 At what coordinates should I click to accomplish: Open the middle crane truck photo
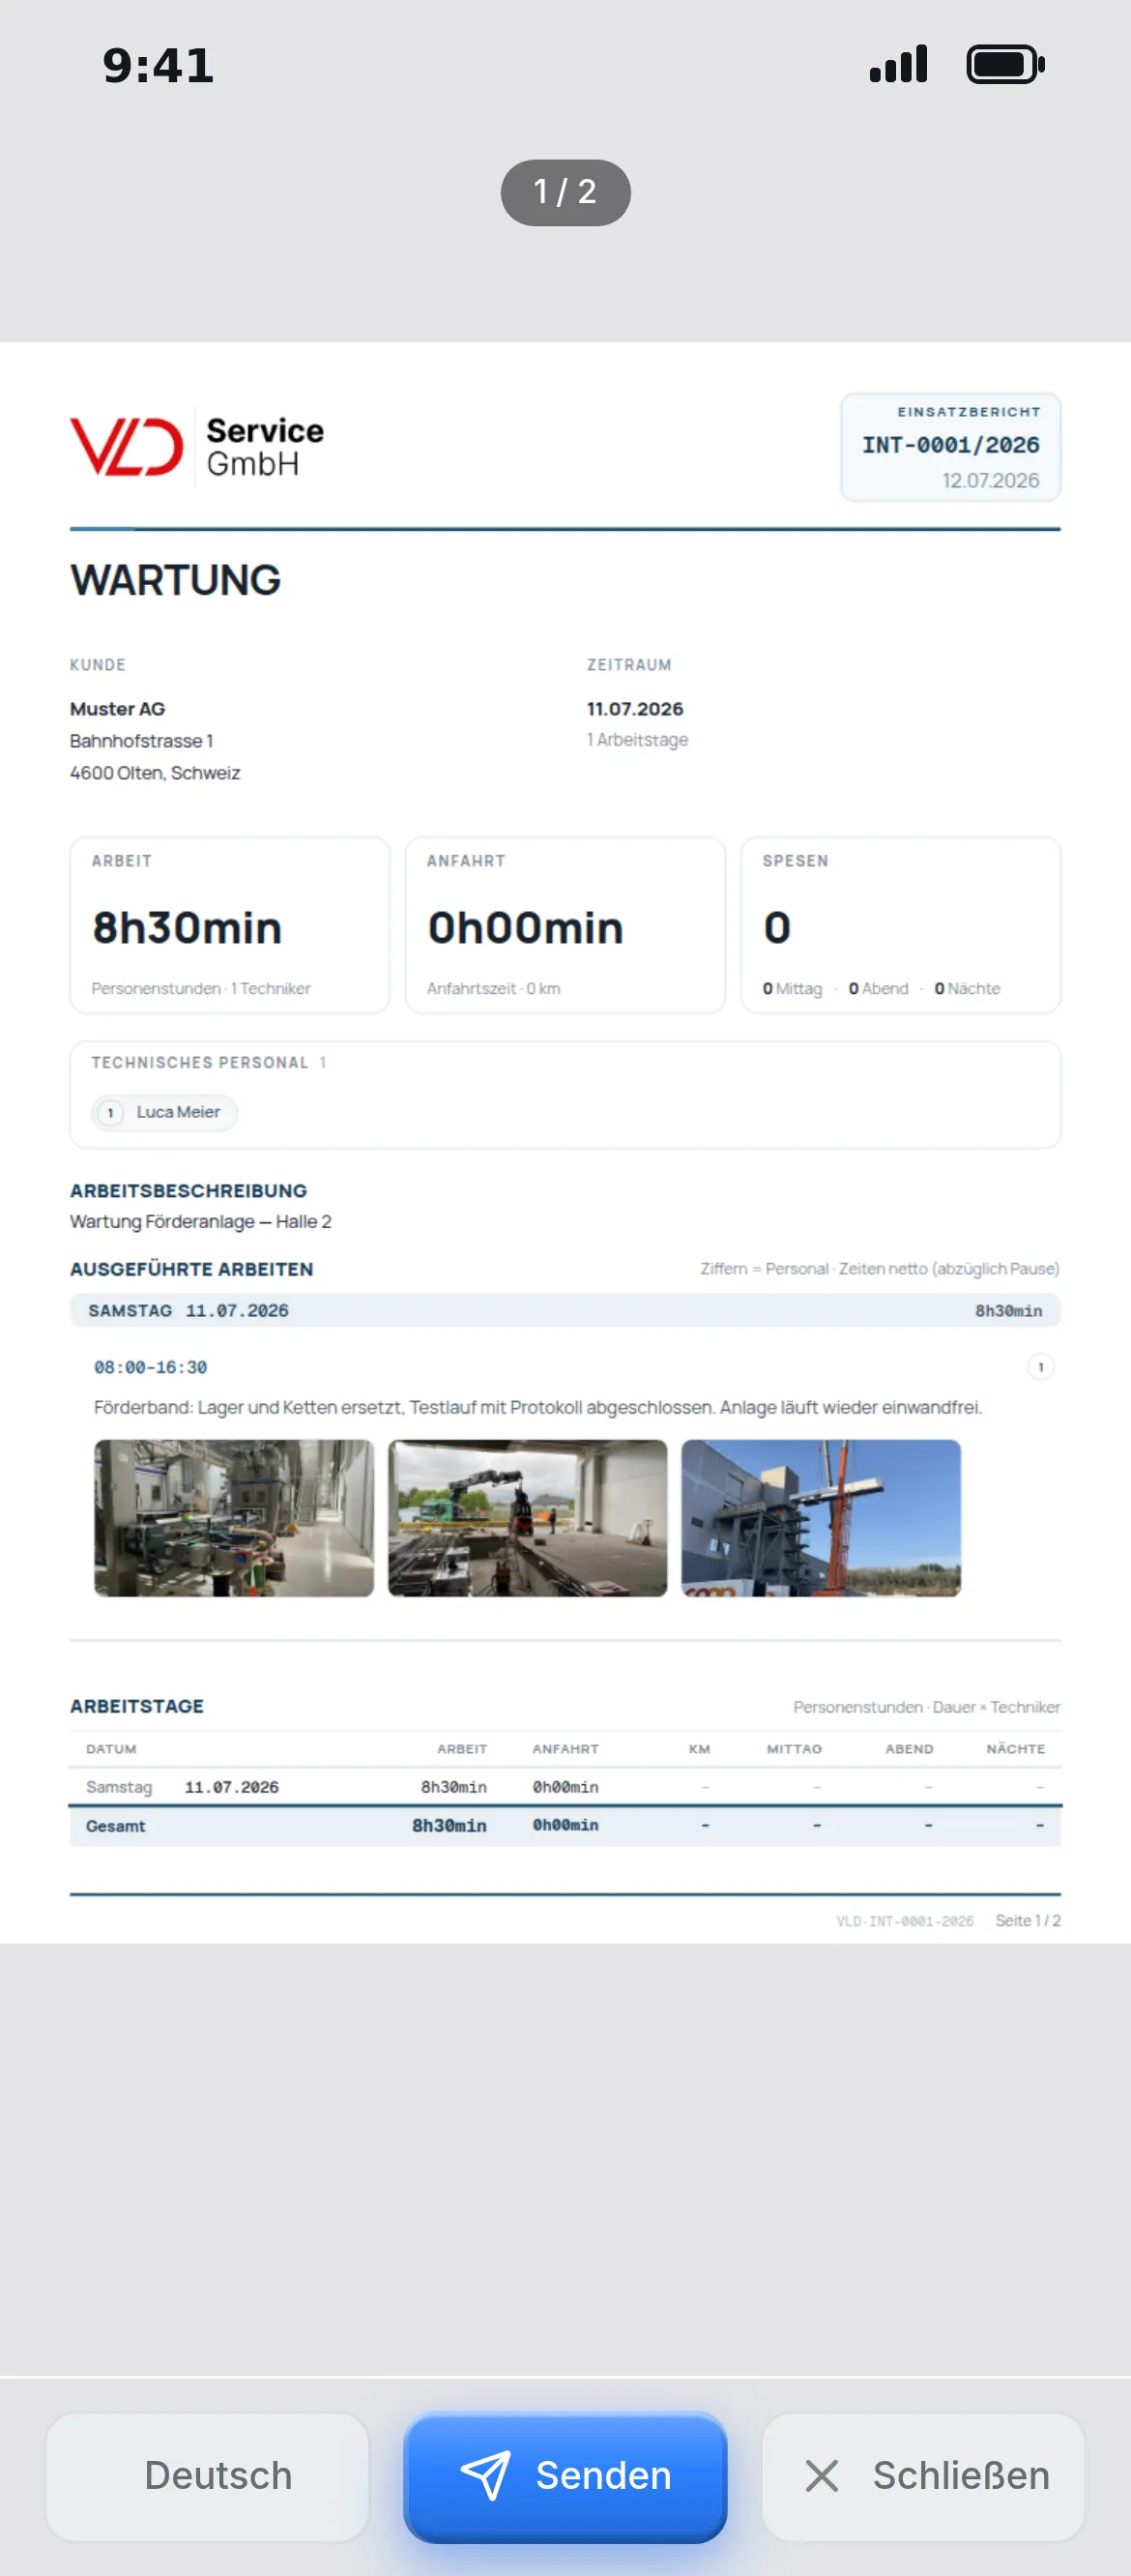tap(527, 1517)
